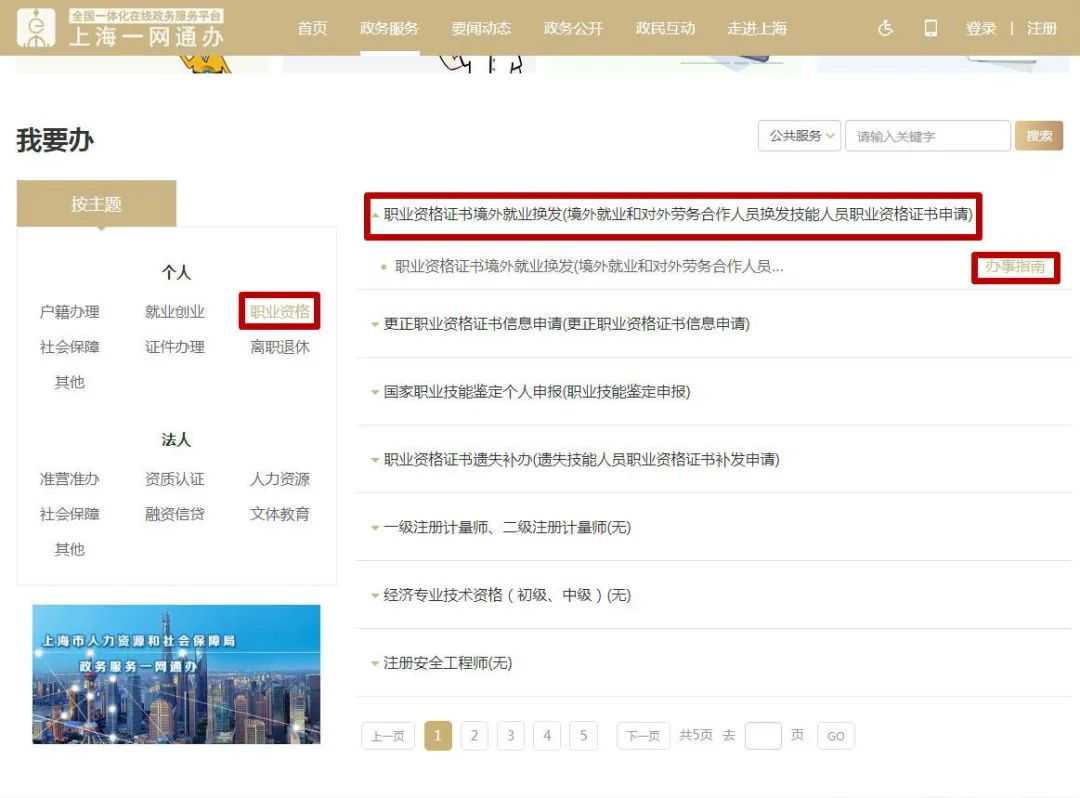
Task: Switch to 按主题 tab
Action: [96, 204]
